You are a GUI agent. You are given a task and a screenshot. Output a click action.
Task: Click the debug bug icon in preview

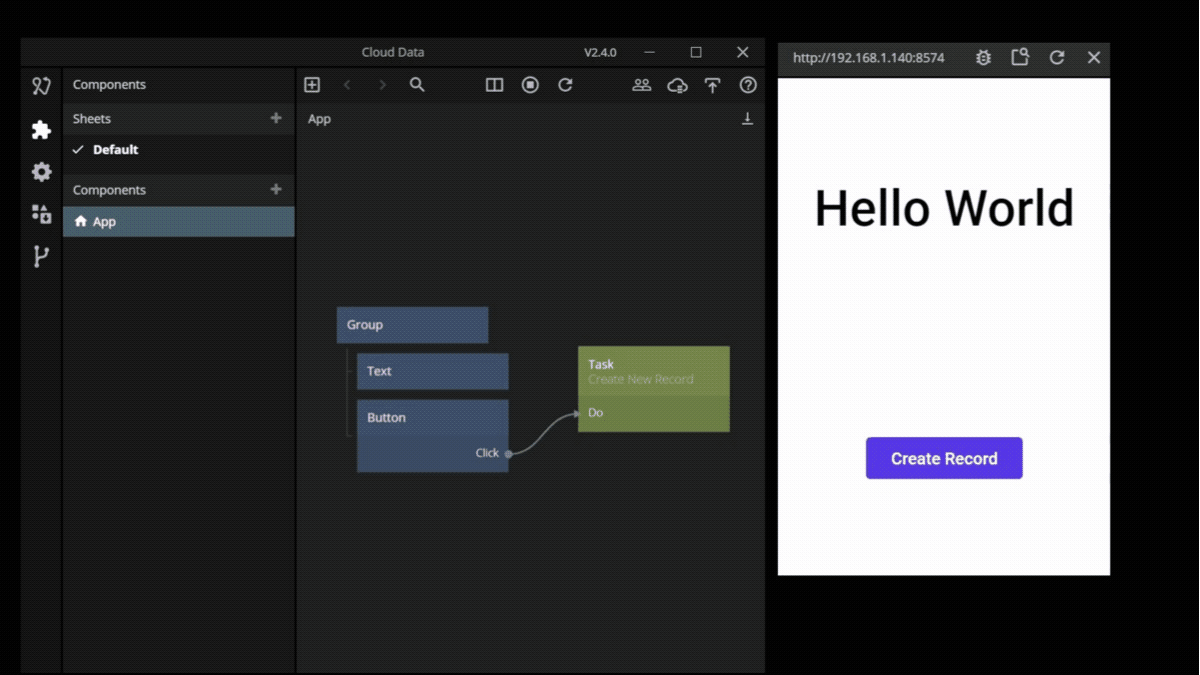(983, 58)
